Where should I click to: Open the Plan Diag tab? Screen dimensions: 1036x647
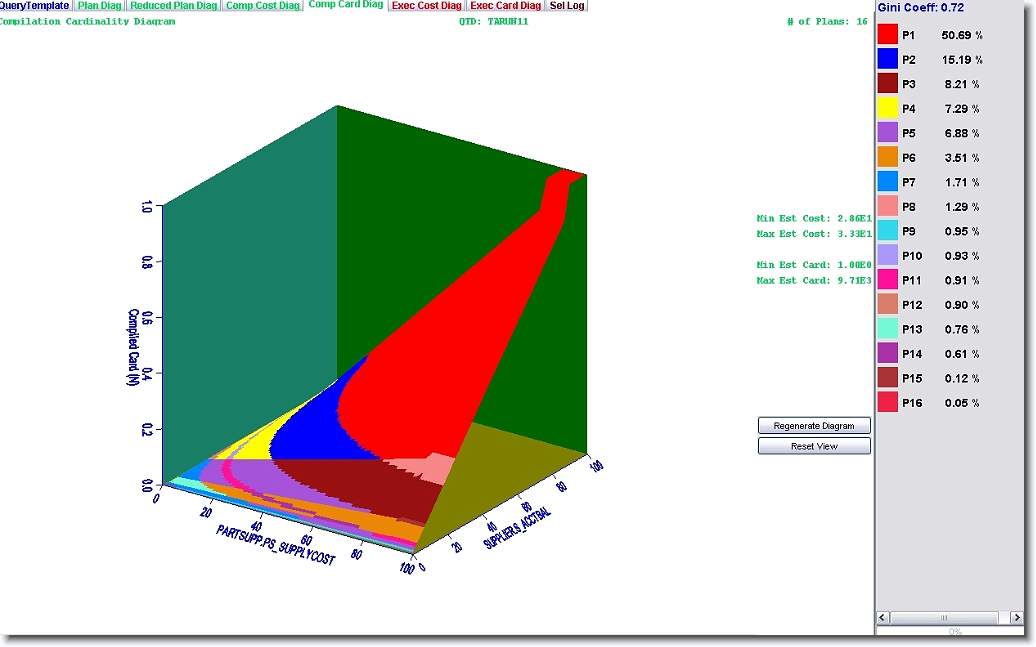click(x=99, y=6)
